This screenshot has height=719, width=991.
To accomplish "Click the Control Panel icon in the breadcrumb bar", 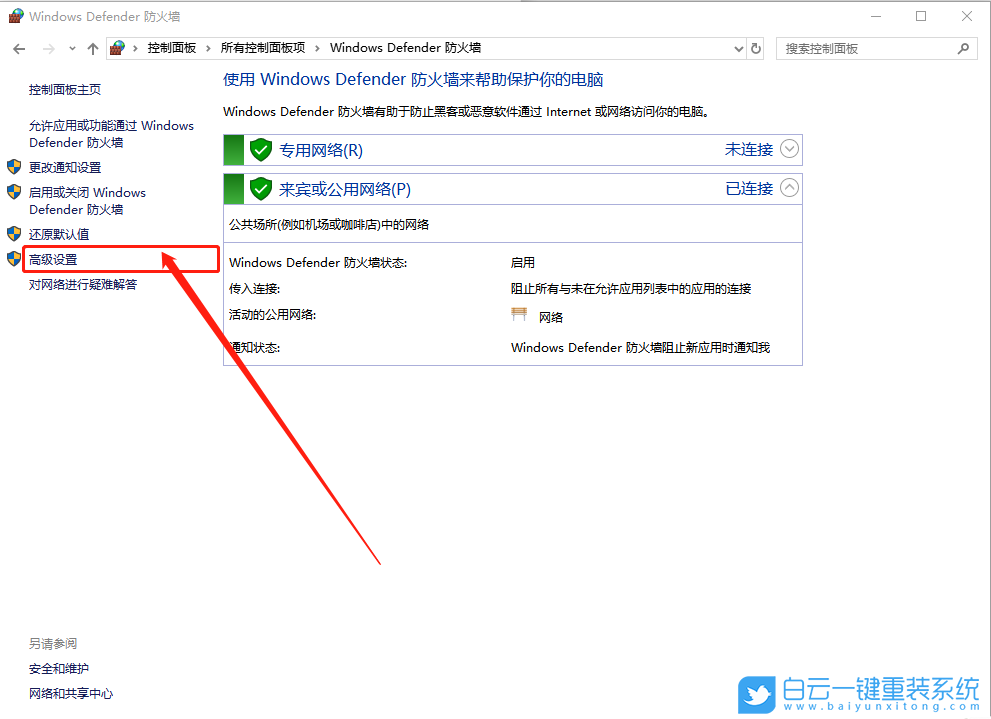I will tap(116, 48).
